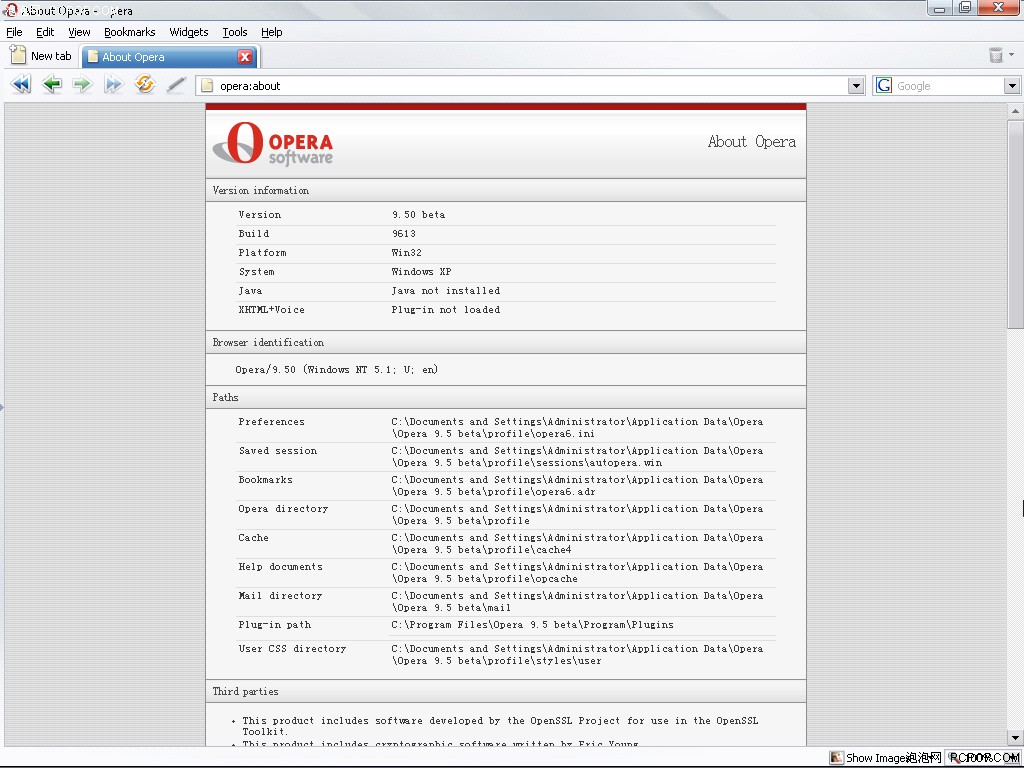
Task: Reload the page with the orange Reload icon
Action: point(144,84)
